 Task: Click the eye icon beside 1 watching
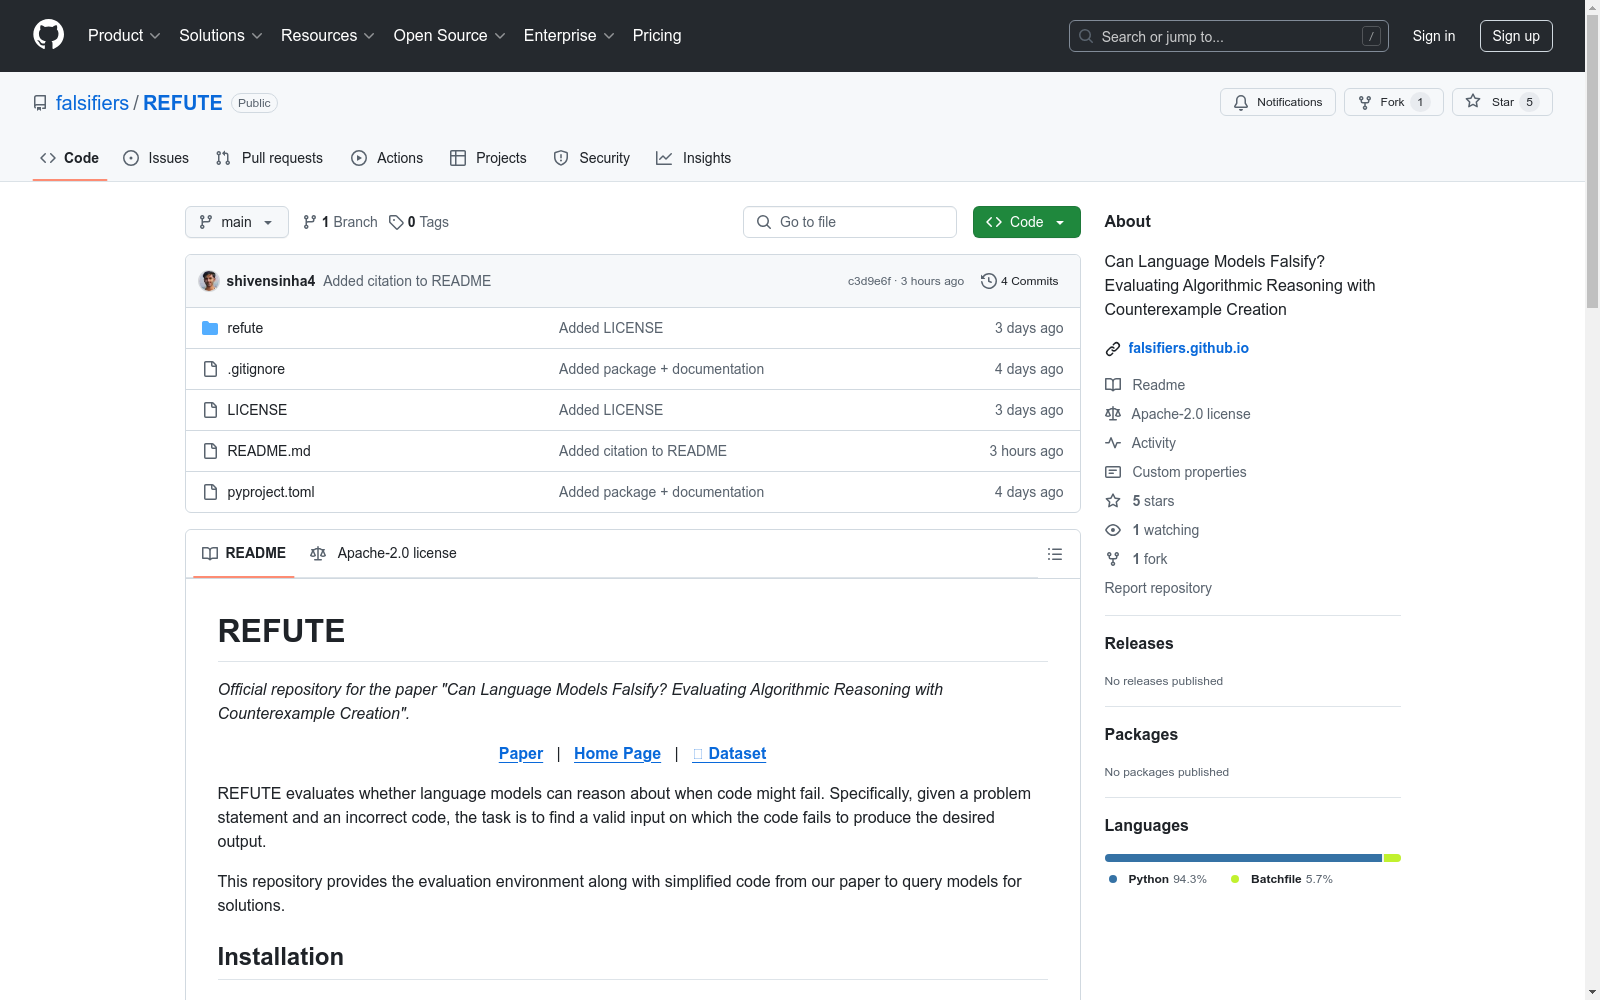click(1113, 530)
